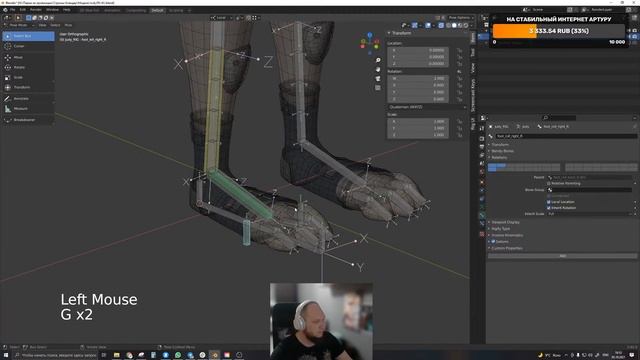Viewport: 640px width, 360px height.
Task: Select the Select Box tool
Action: click(x=28, y=36)
